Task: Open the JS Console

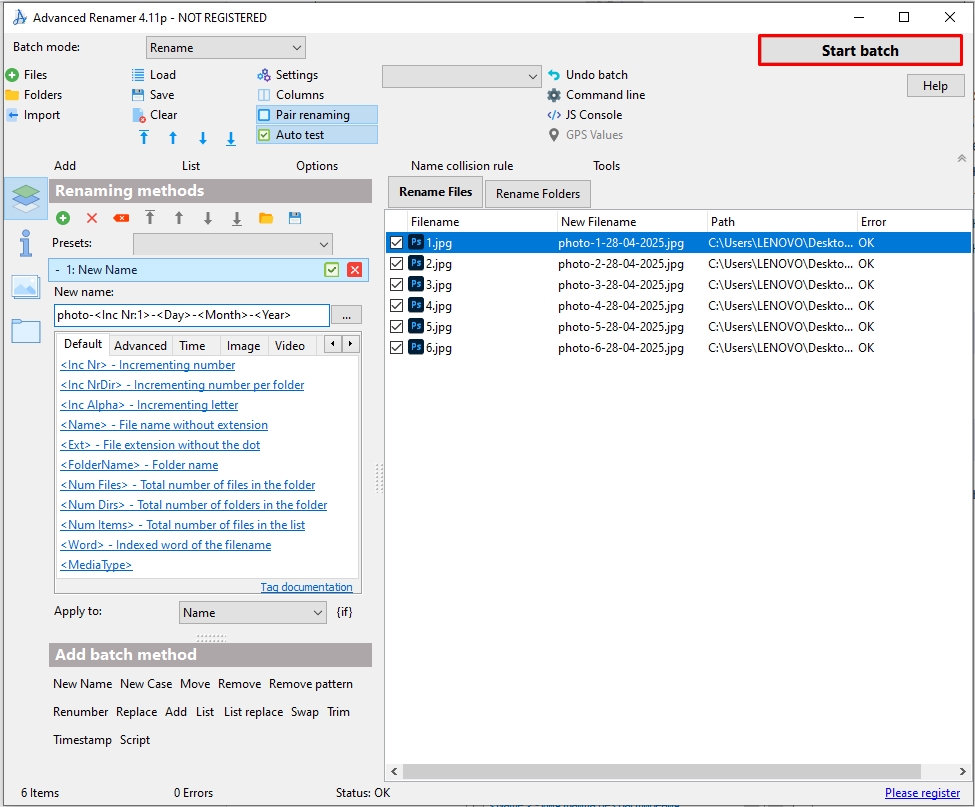Action: (x=585, y=115)
